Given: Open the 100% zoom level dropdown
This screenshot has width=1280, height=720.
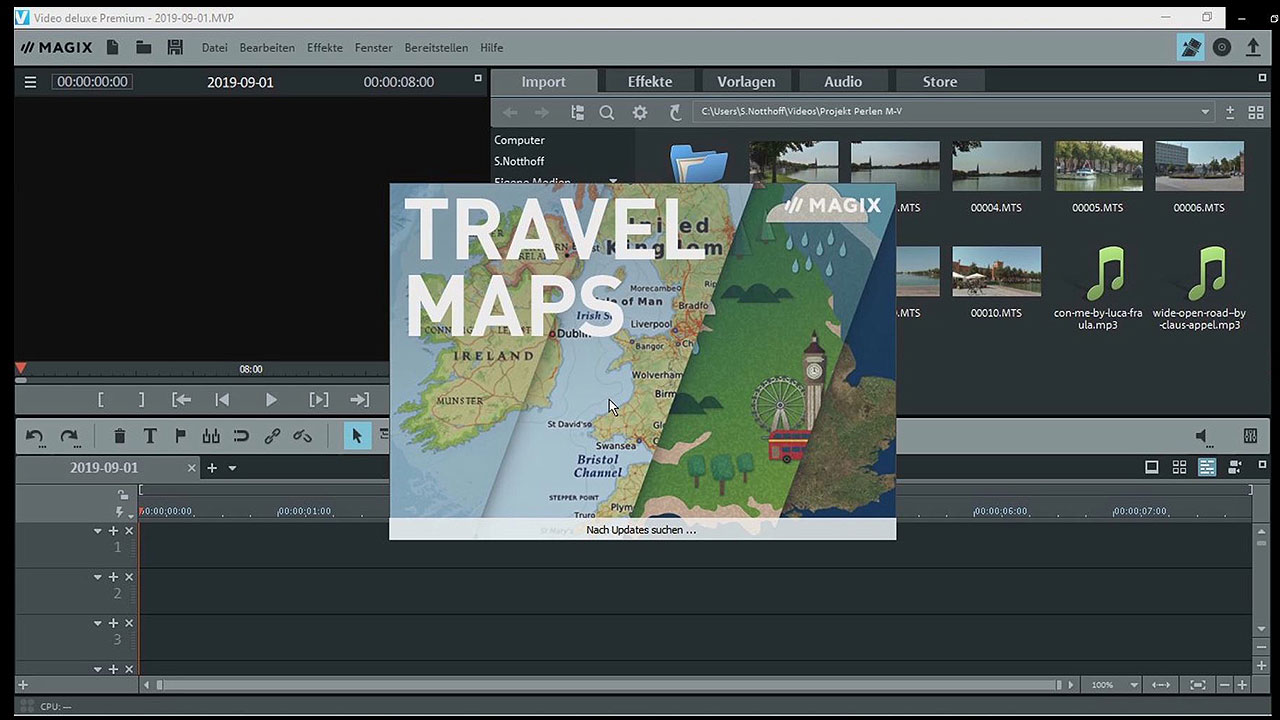Looking at the screenshot, I should pos(1133,685).
